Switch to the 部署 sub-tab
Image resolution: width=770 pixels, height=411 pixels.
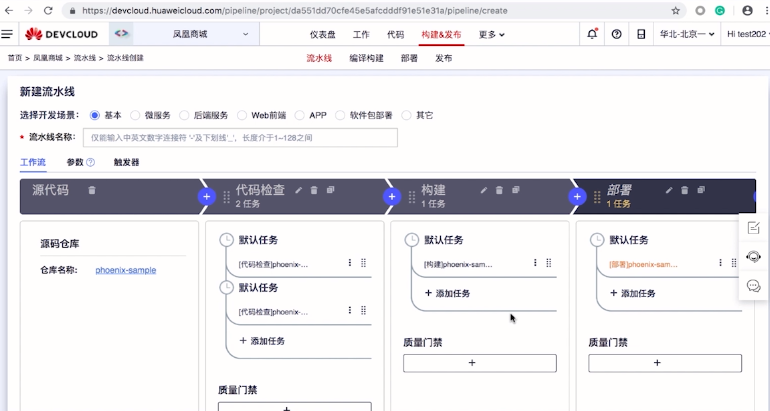(409, 58)
